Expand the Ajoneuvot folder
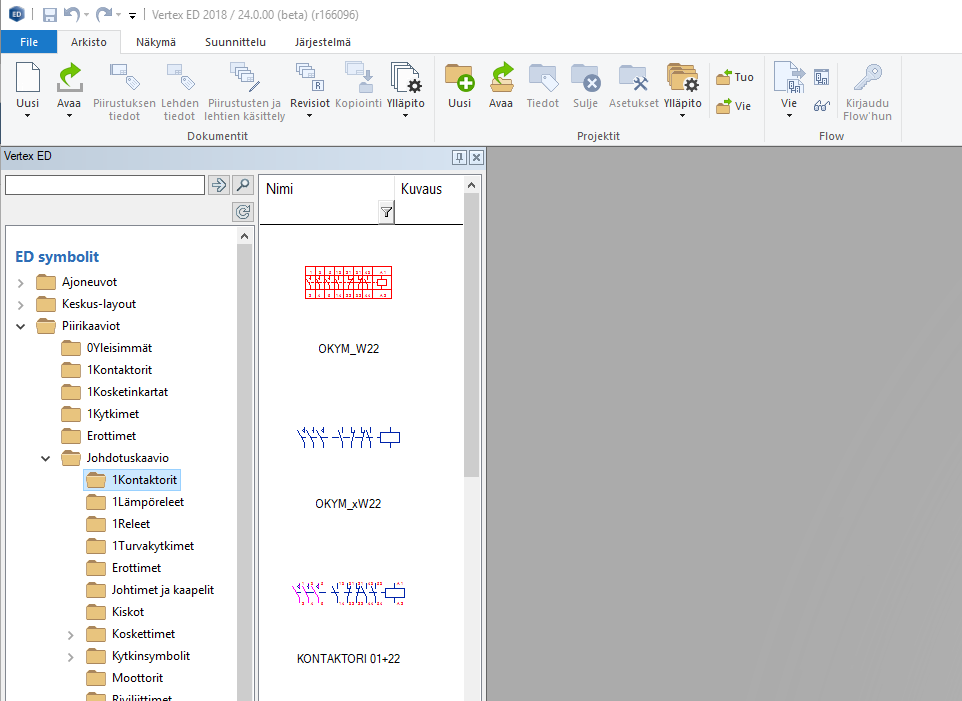The width and height of the screenshot is (962, 701). click(x=21, y=282)
